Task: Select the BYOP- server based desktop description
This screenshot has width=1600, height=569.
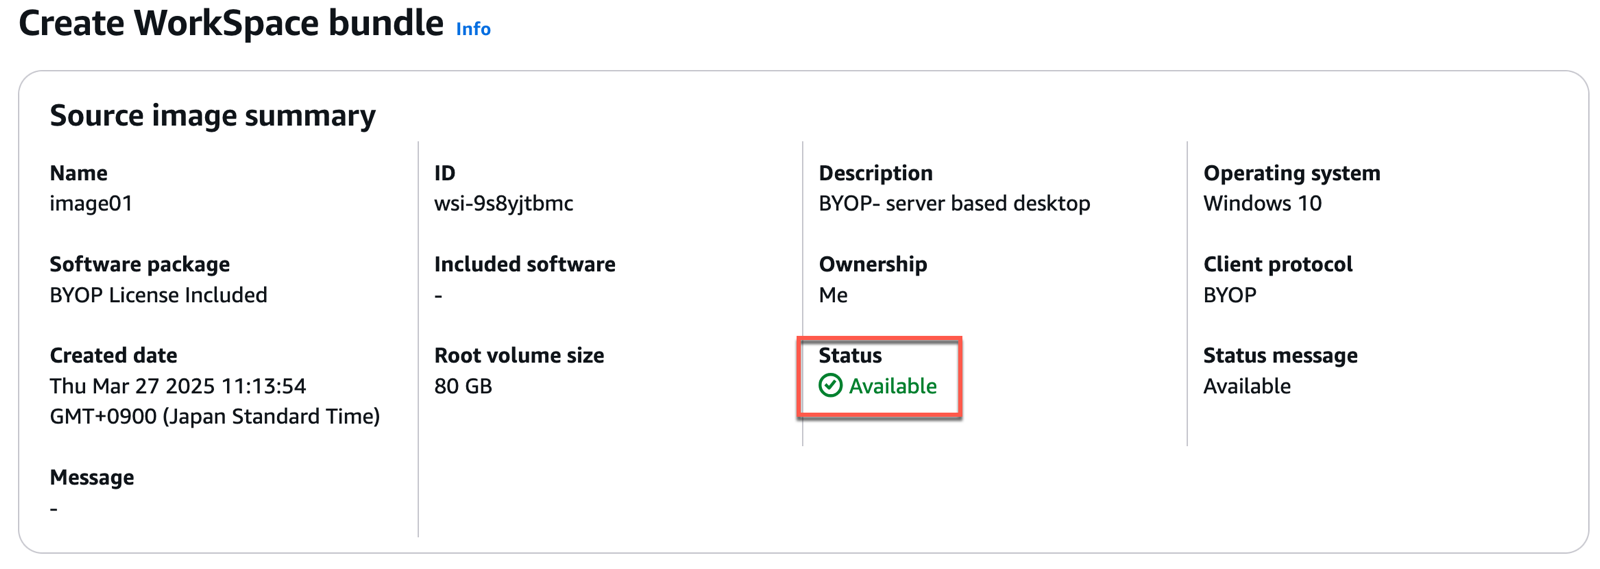Action: coord(954,203)
